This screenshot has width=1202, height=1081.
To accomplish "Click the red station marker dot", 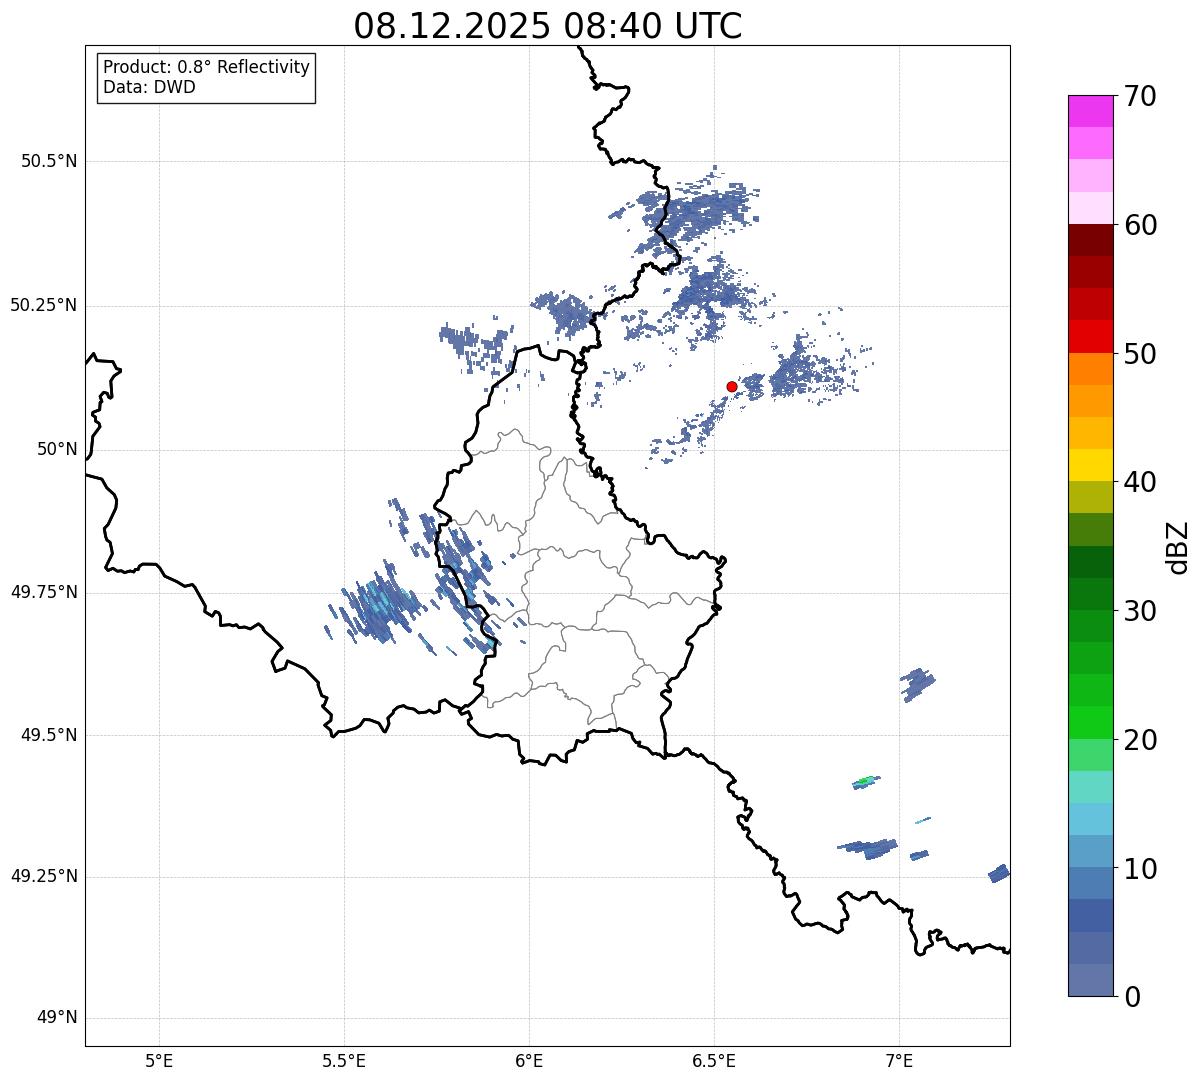I will click(732, 386).
